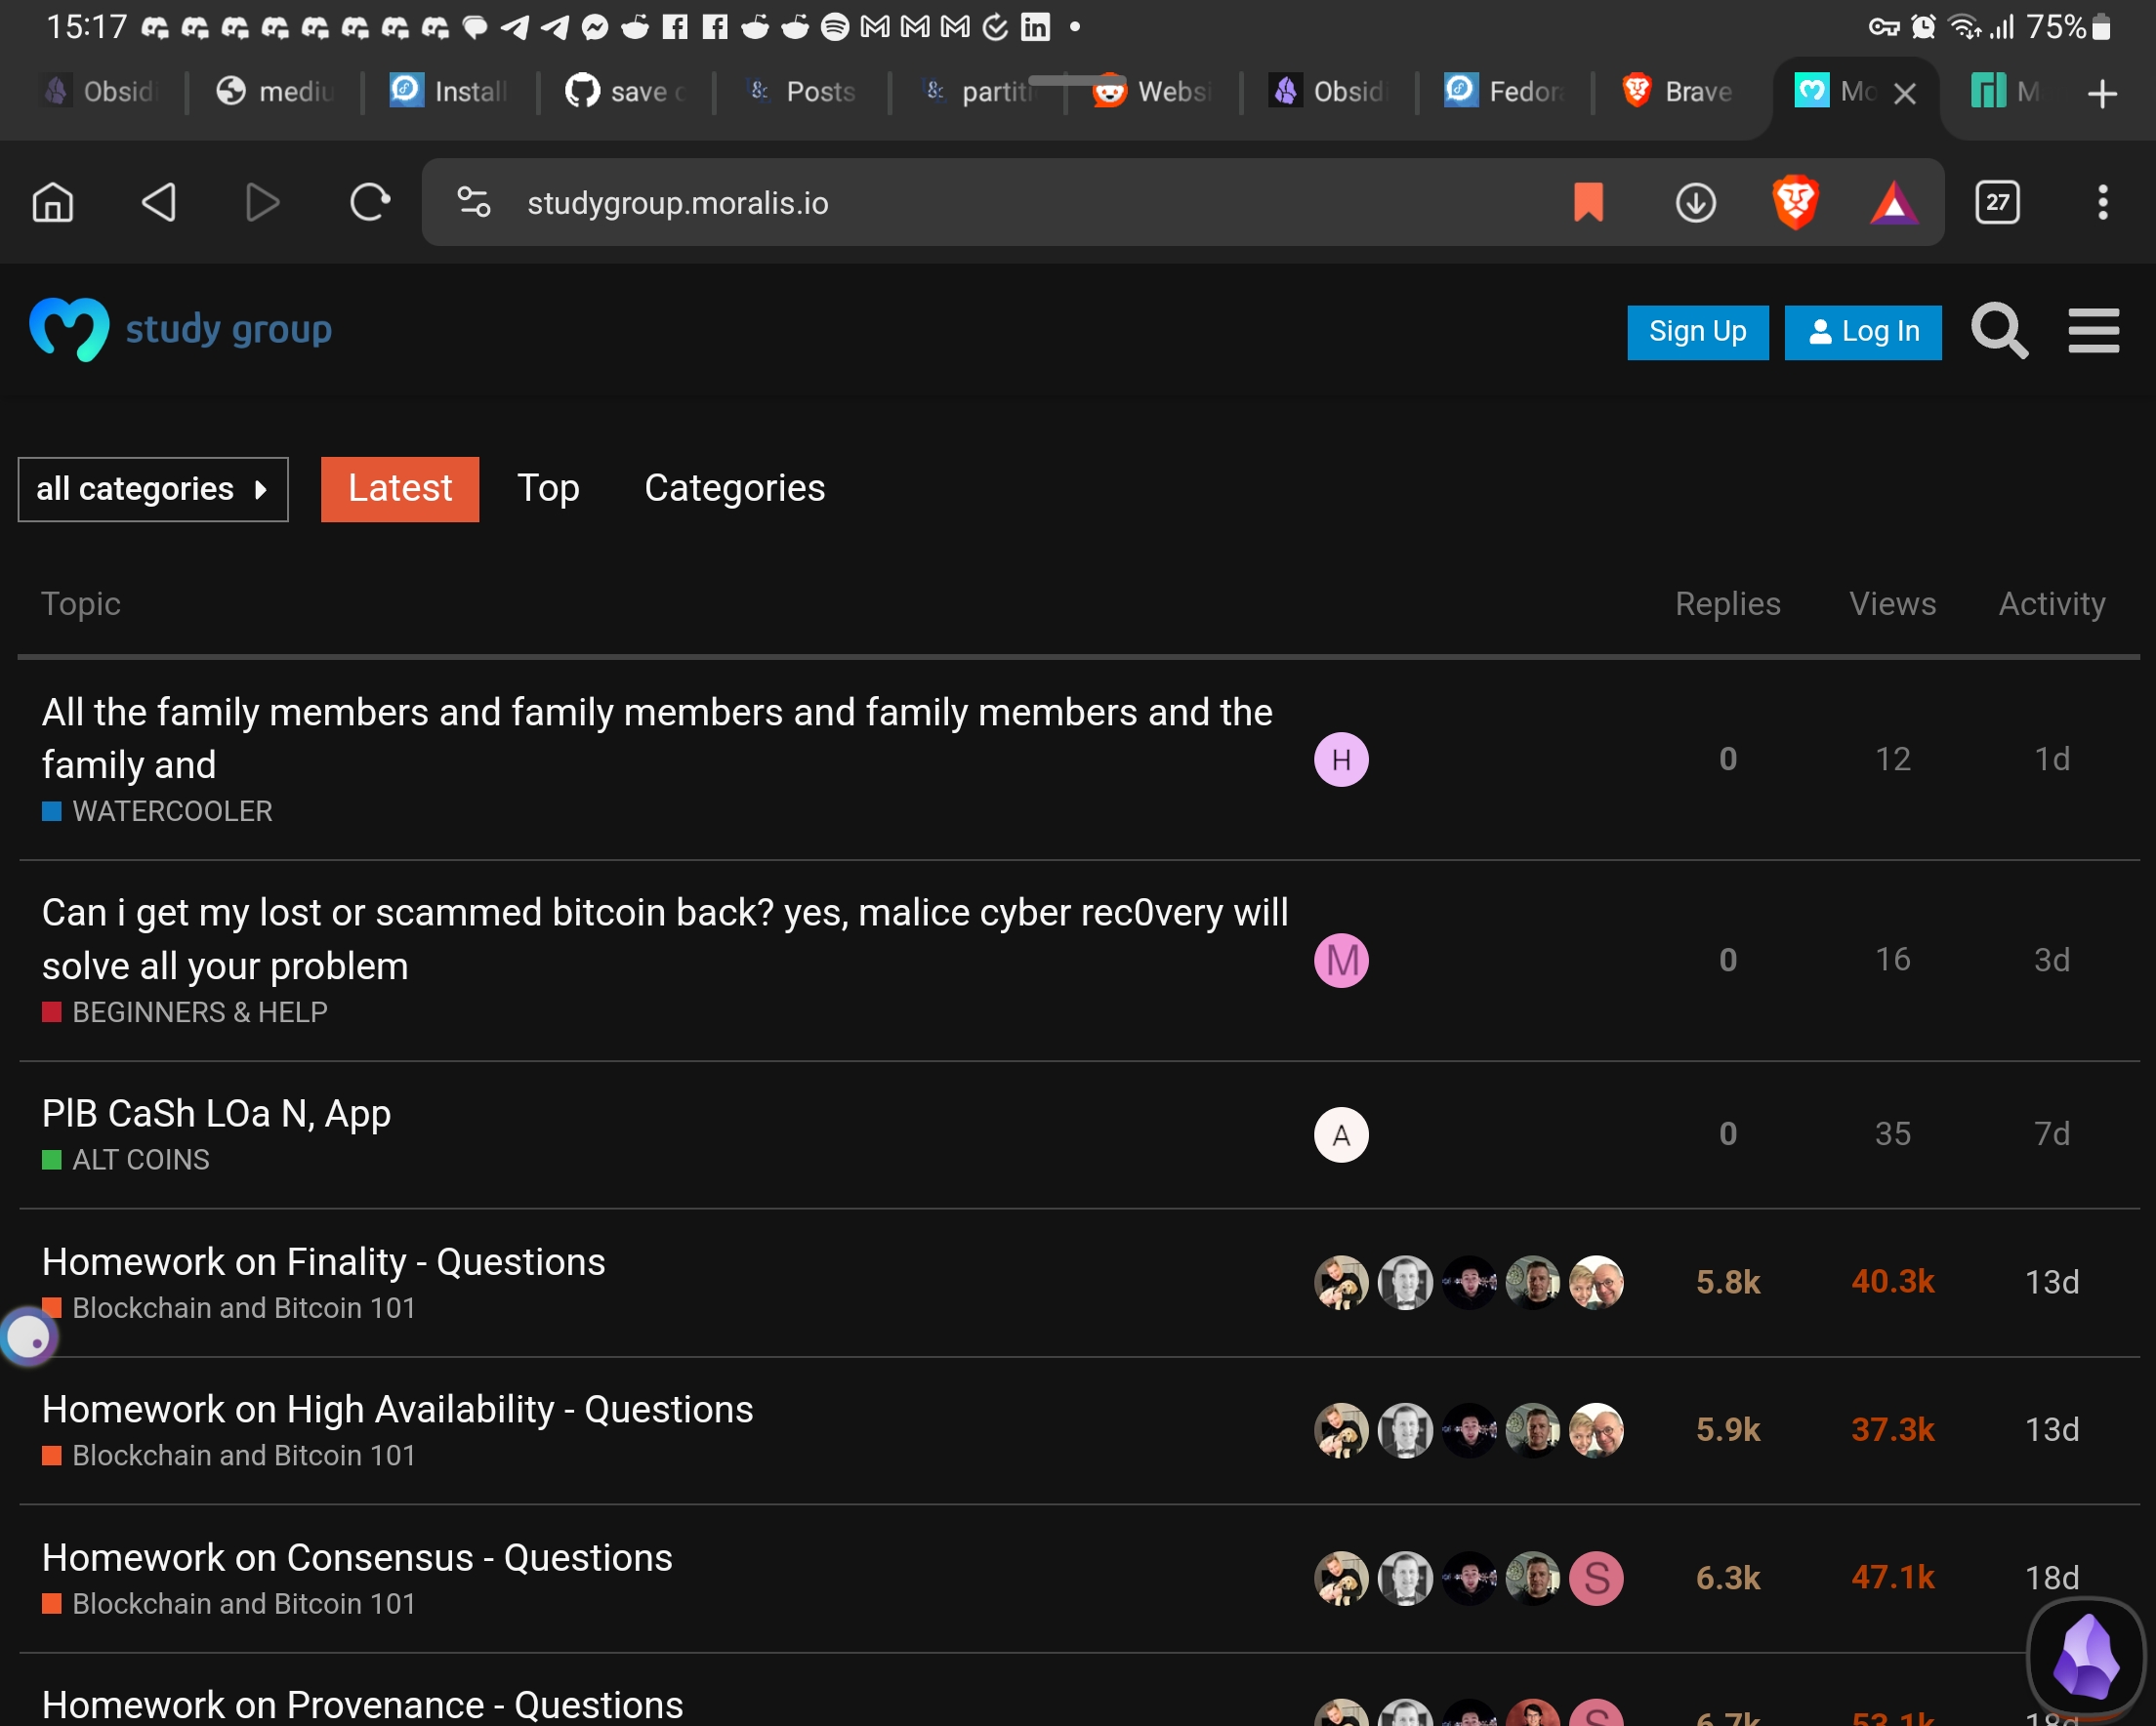Open the forum hamburger menu
Viewport: 2156px width, 1726px height.
2093,331
